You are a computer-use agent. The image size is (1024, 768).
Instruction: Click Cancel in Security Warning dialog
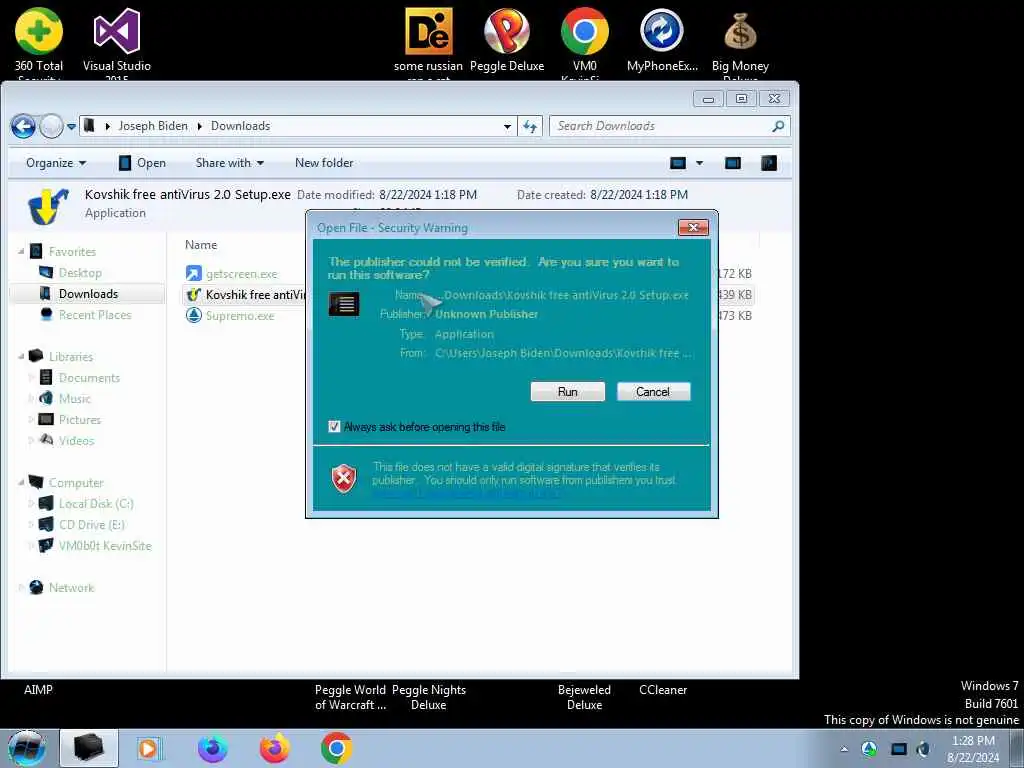pyautogui.click(x=653, y=392)
